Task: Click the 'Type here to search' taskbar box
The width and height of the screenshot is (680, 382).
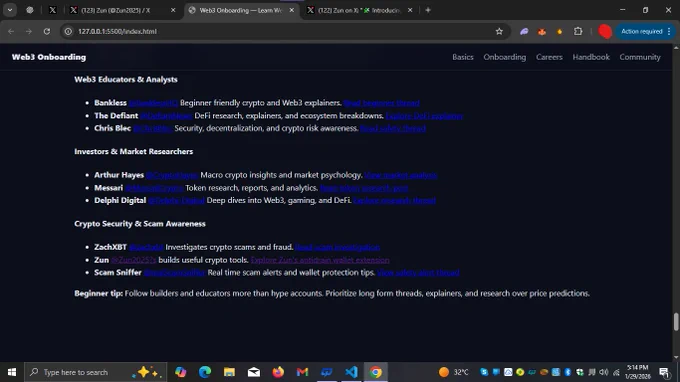Action: tap(95, 372)
